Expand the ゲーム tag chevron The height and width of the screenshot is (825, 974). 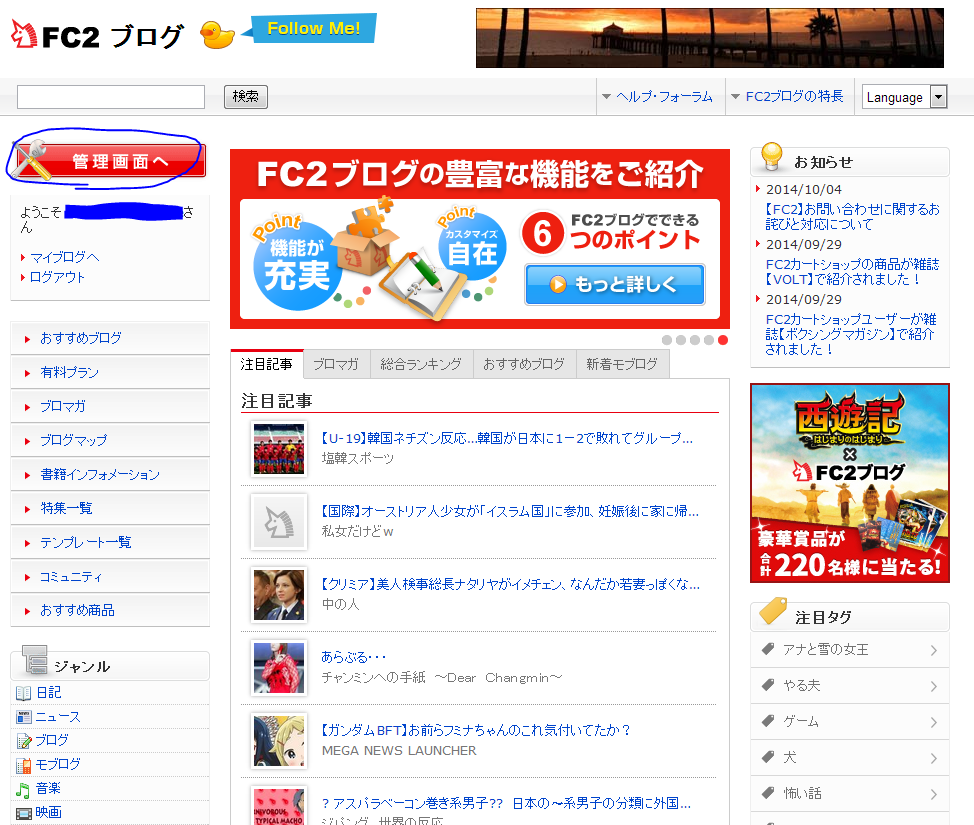pos(934,722)
